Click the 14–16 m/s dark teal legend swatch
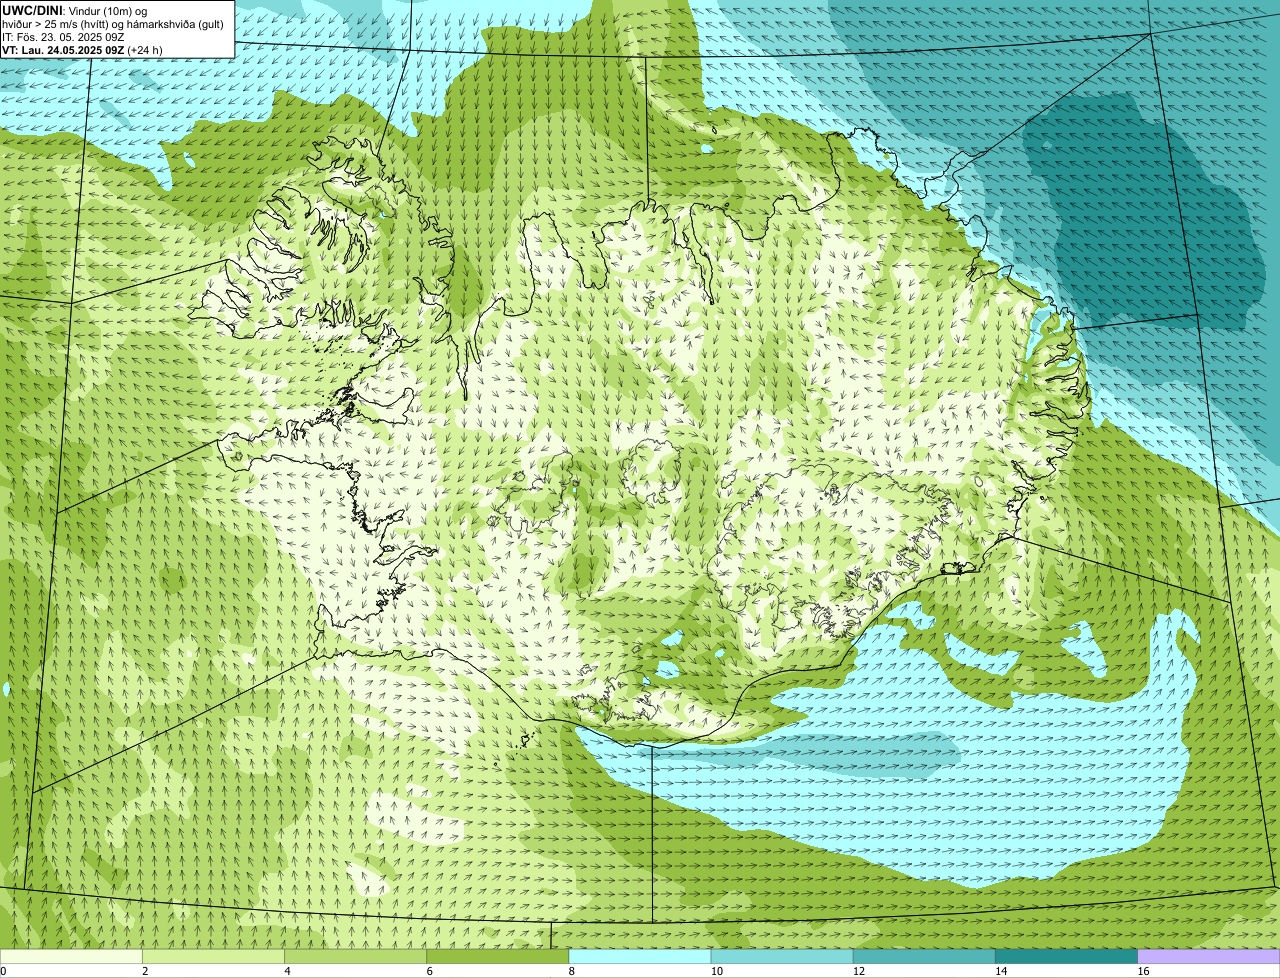The width and height of the screenshot is (1280, 978). (1067, 956)
